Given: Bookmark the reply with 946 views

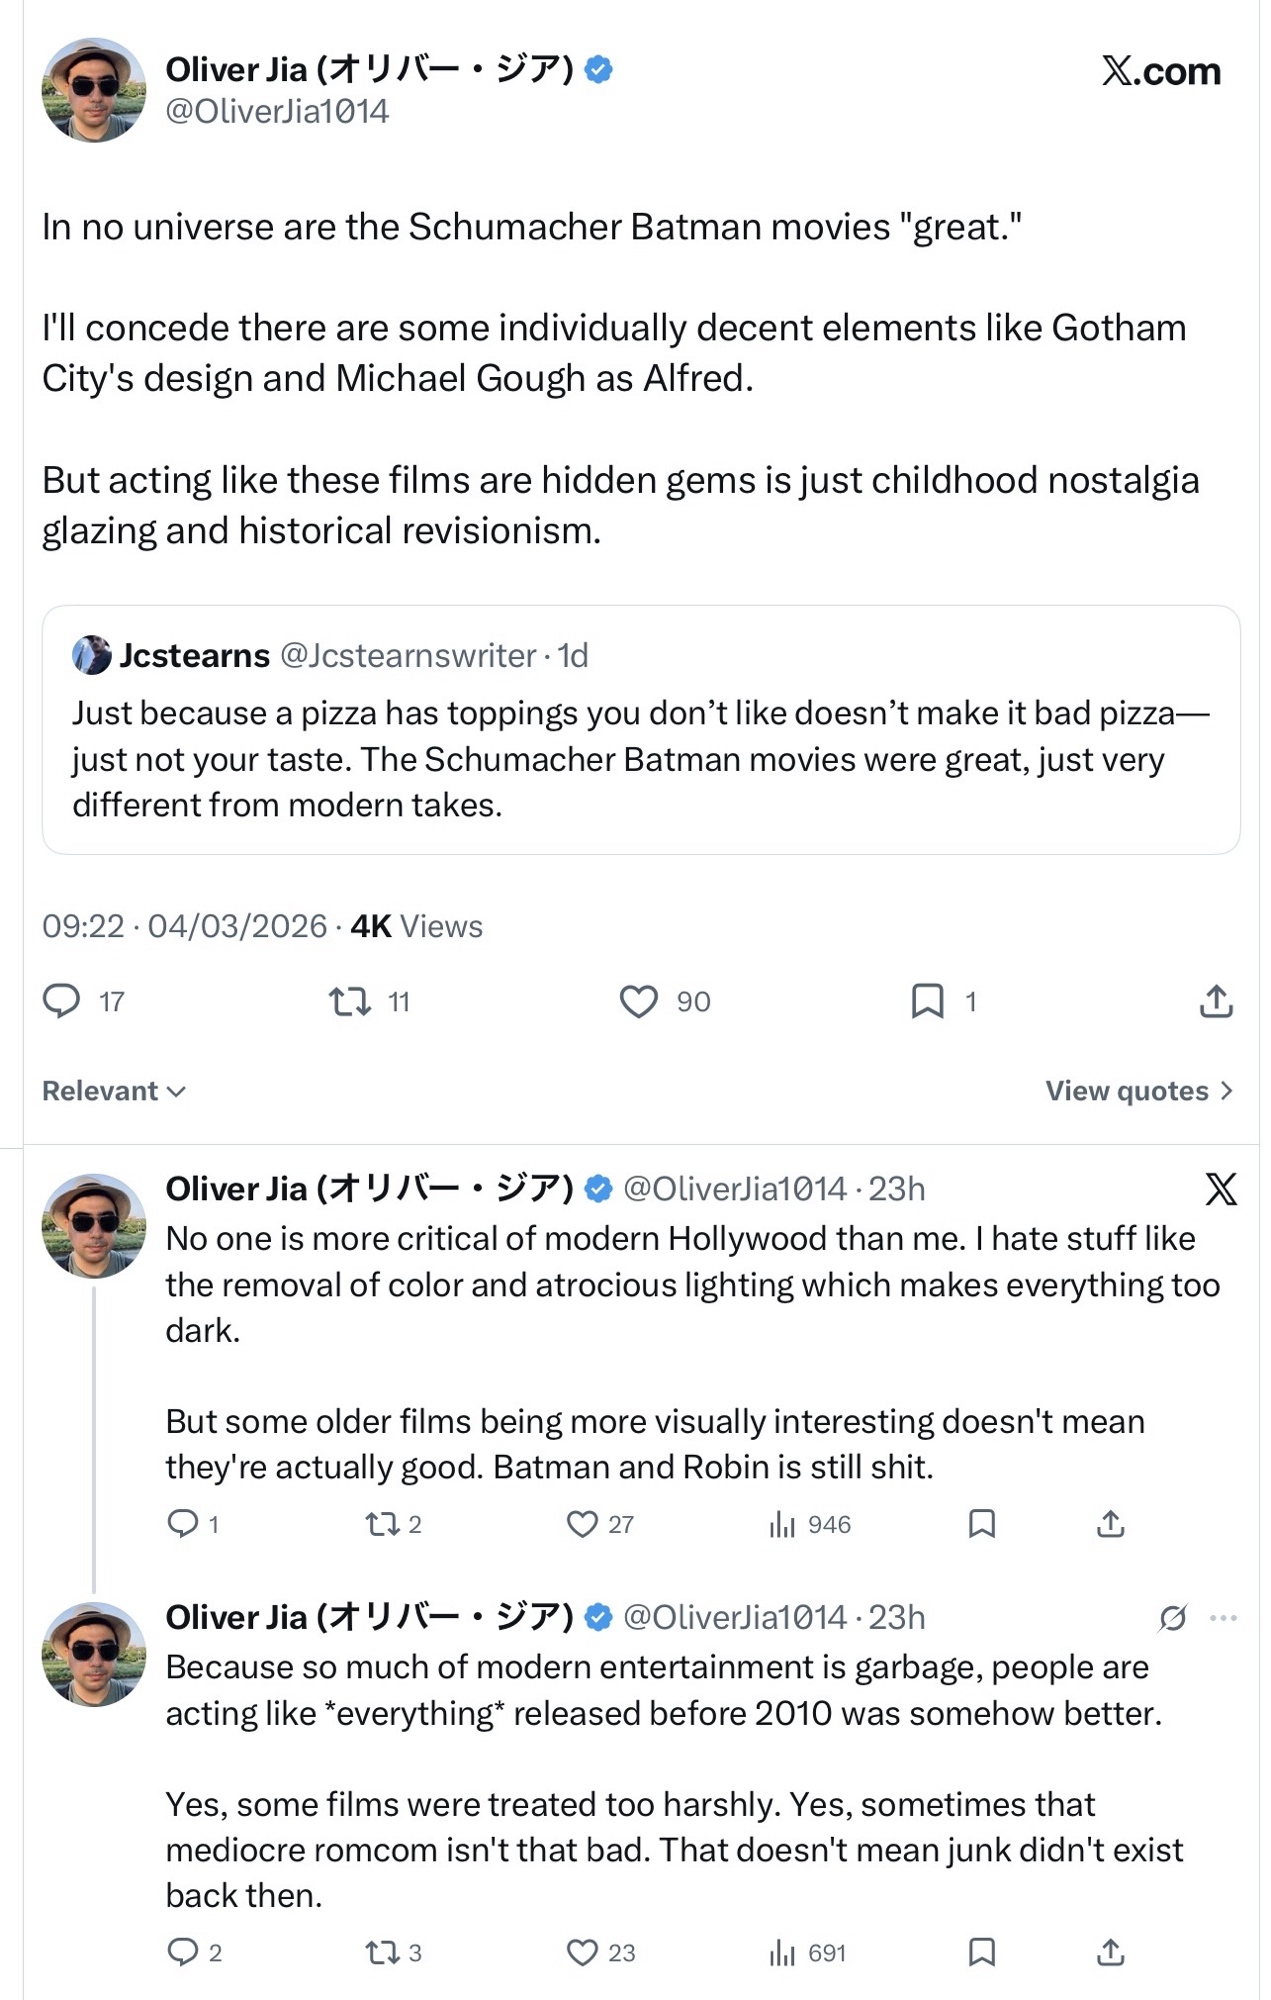Looking at the screenshot, I should point(982,1524).
